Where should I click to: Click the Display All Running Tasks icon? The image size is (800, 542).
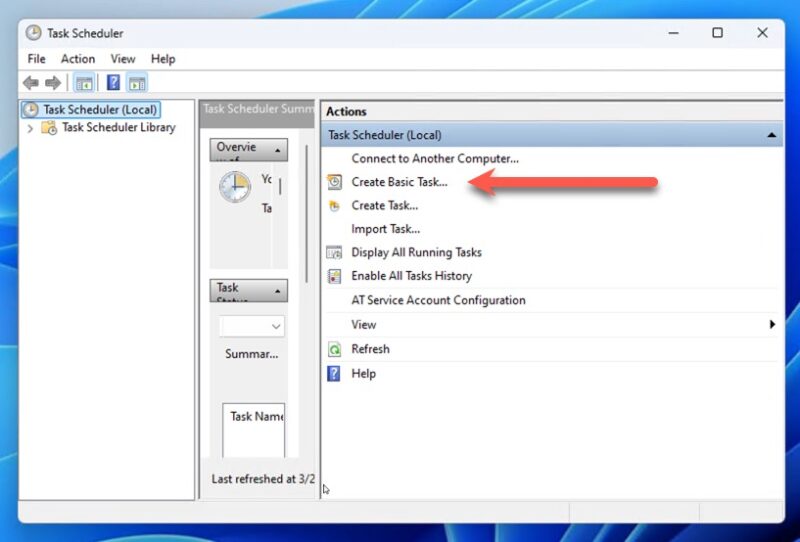pyautogui.click(x=334, y=252)
